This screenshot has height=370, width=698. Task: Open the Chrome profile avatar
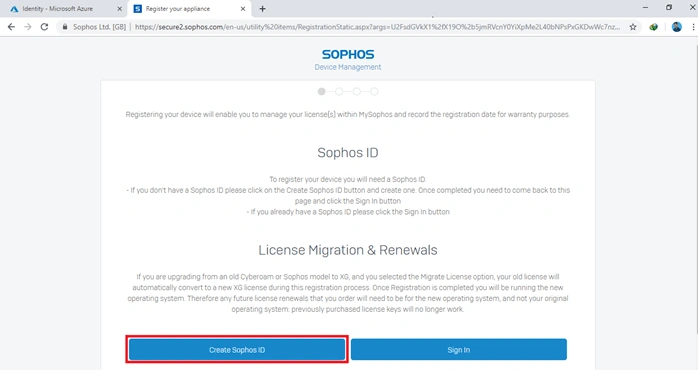[677, 27]
